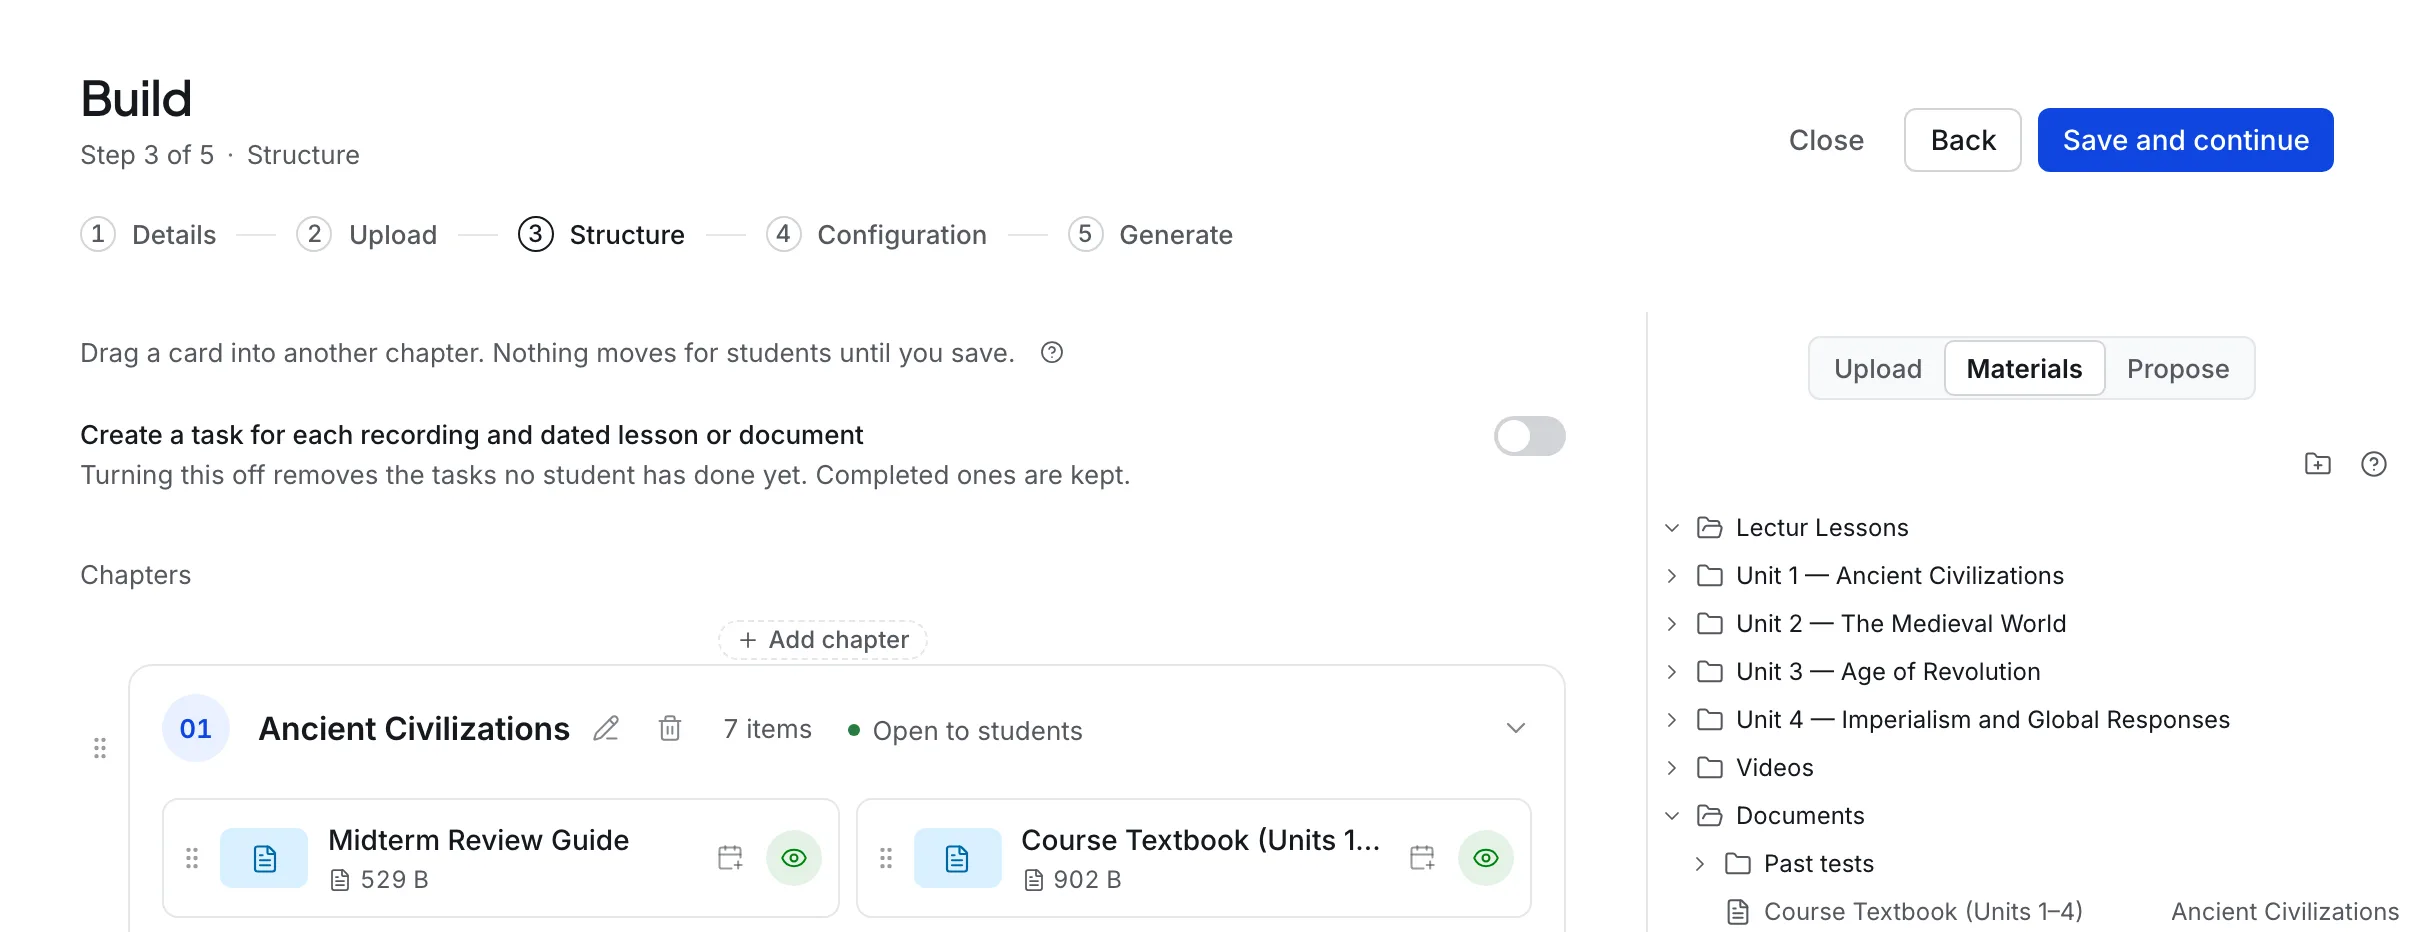Open the Materials panel help icon

click(2373, 464)
